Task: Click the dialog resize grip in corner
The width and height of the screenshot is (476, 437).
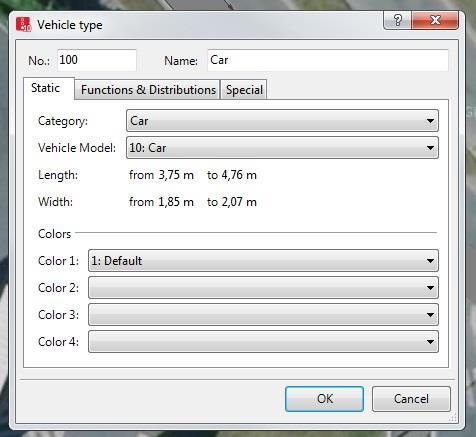Action: [x=453, y=418]
